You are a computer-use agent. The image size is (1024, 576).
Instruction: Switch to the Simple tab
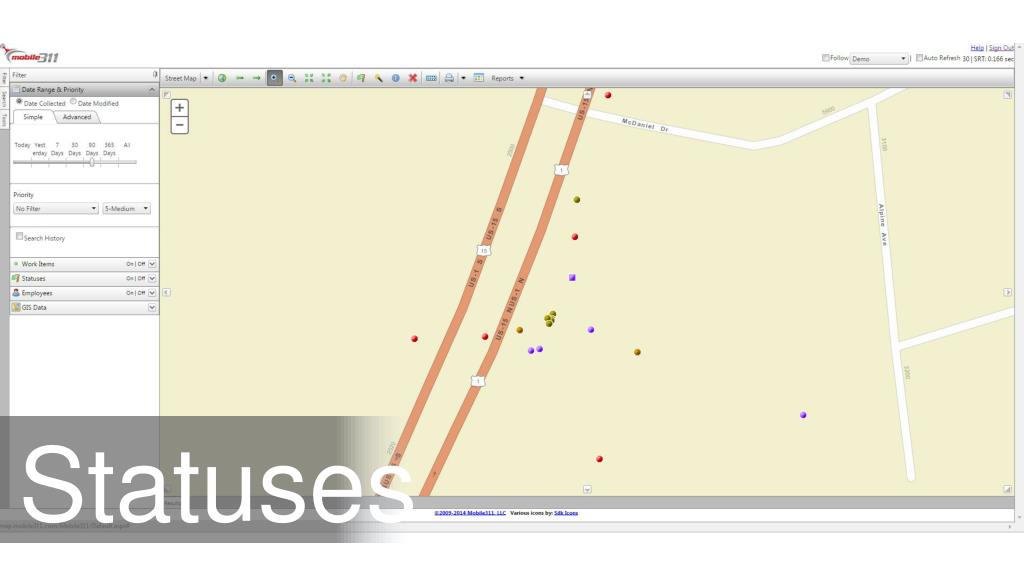(33, 117)
